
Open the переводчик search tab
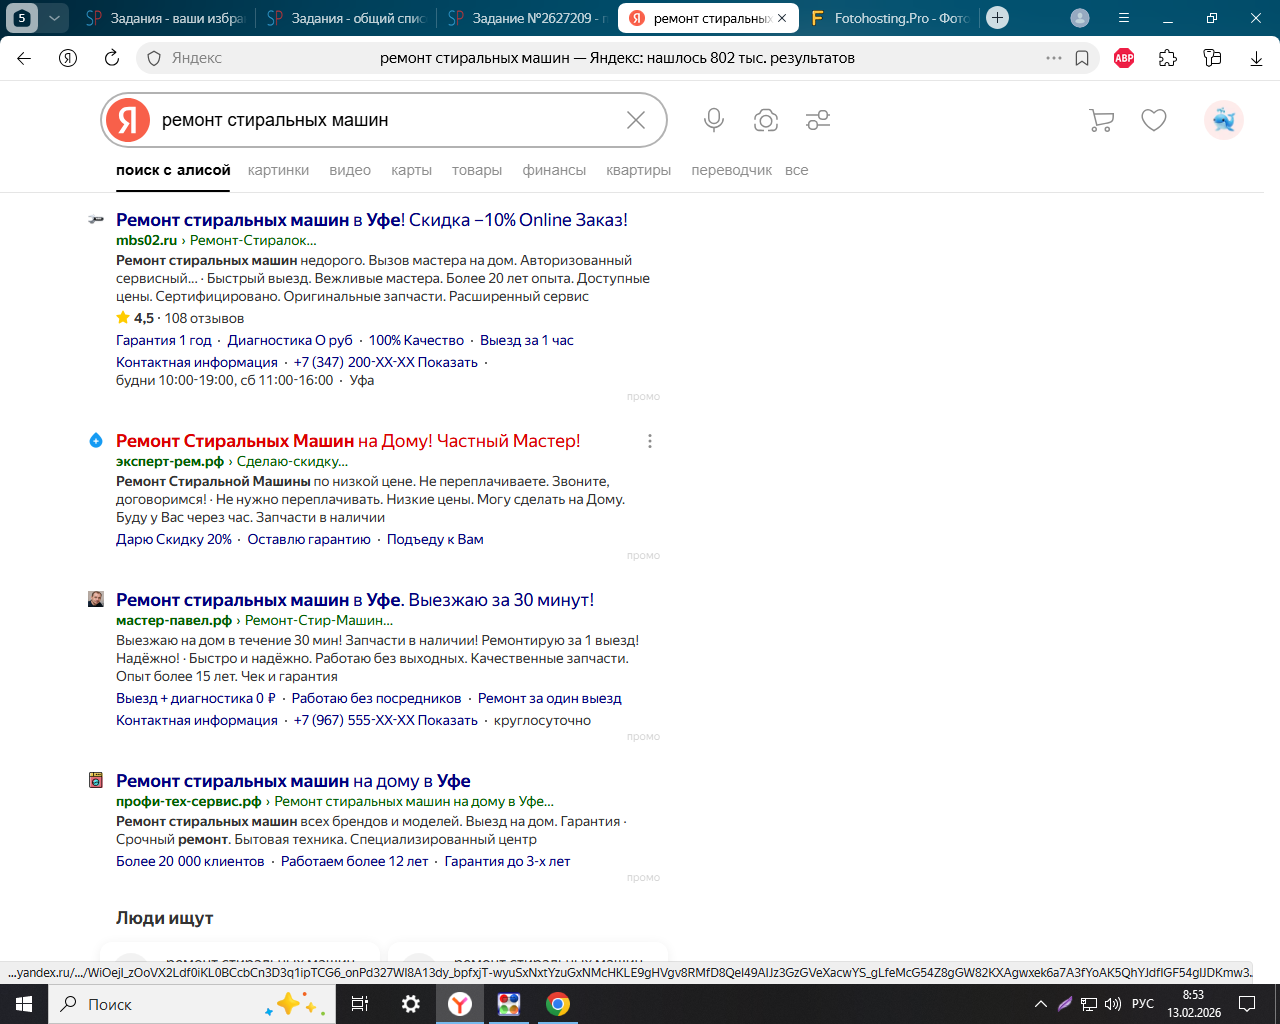(x=732, y=170)
